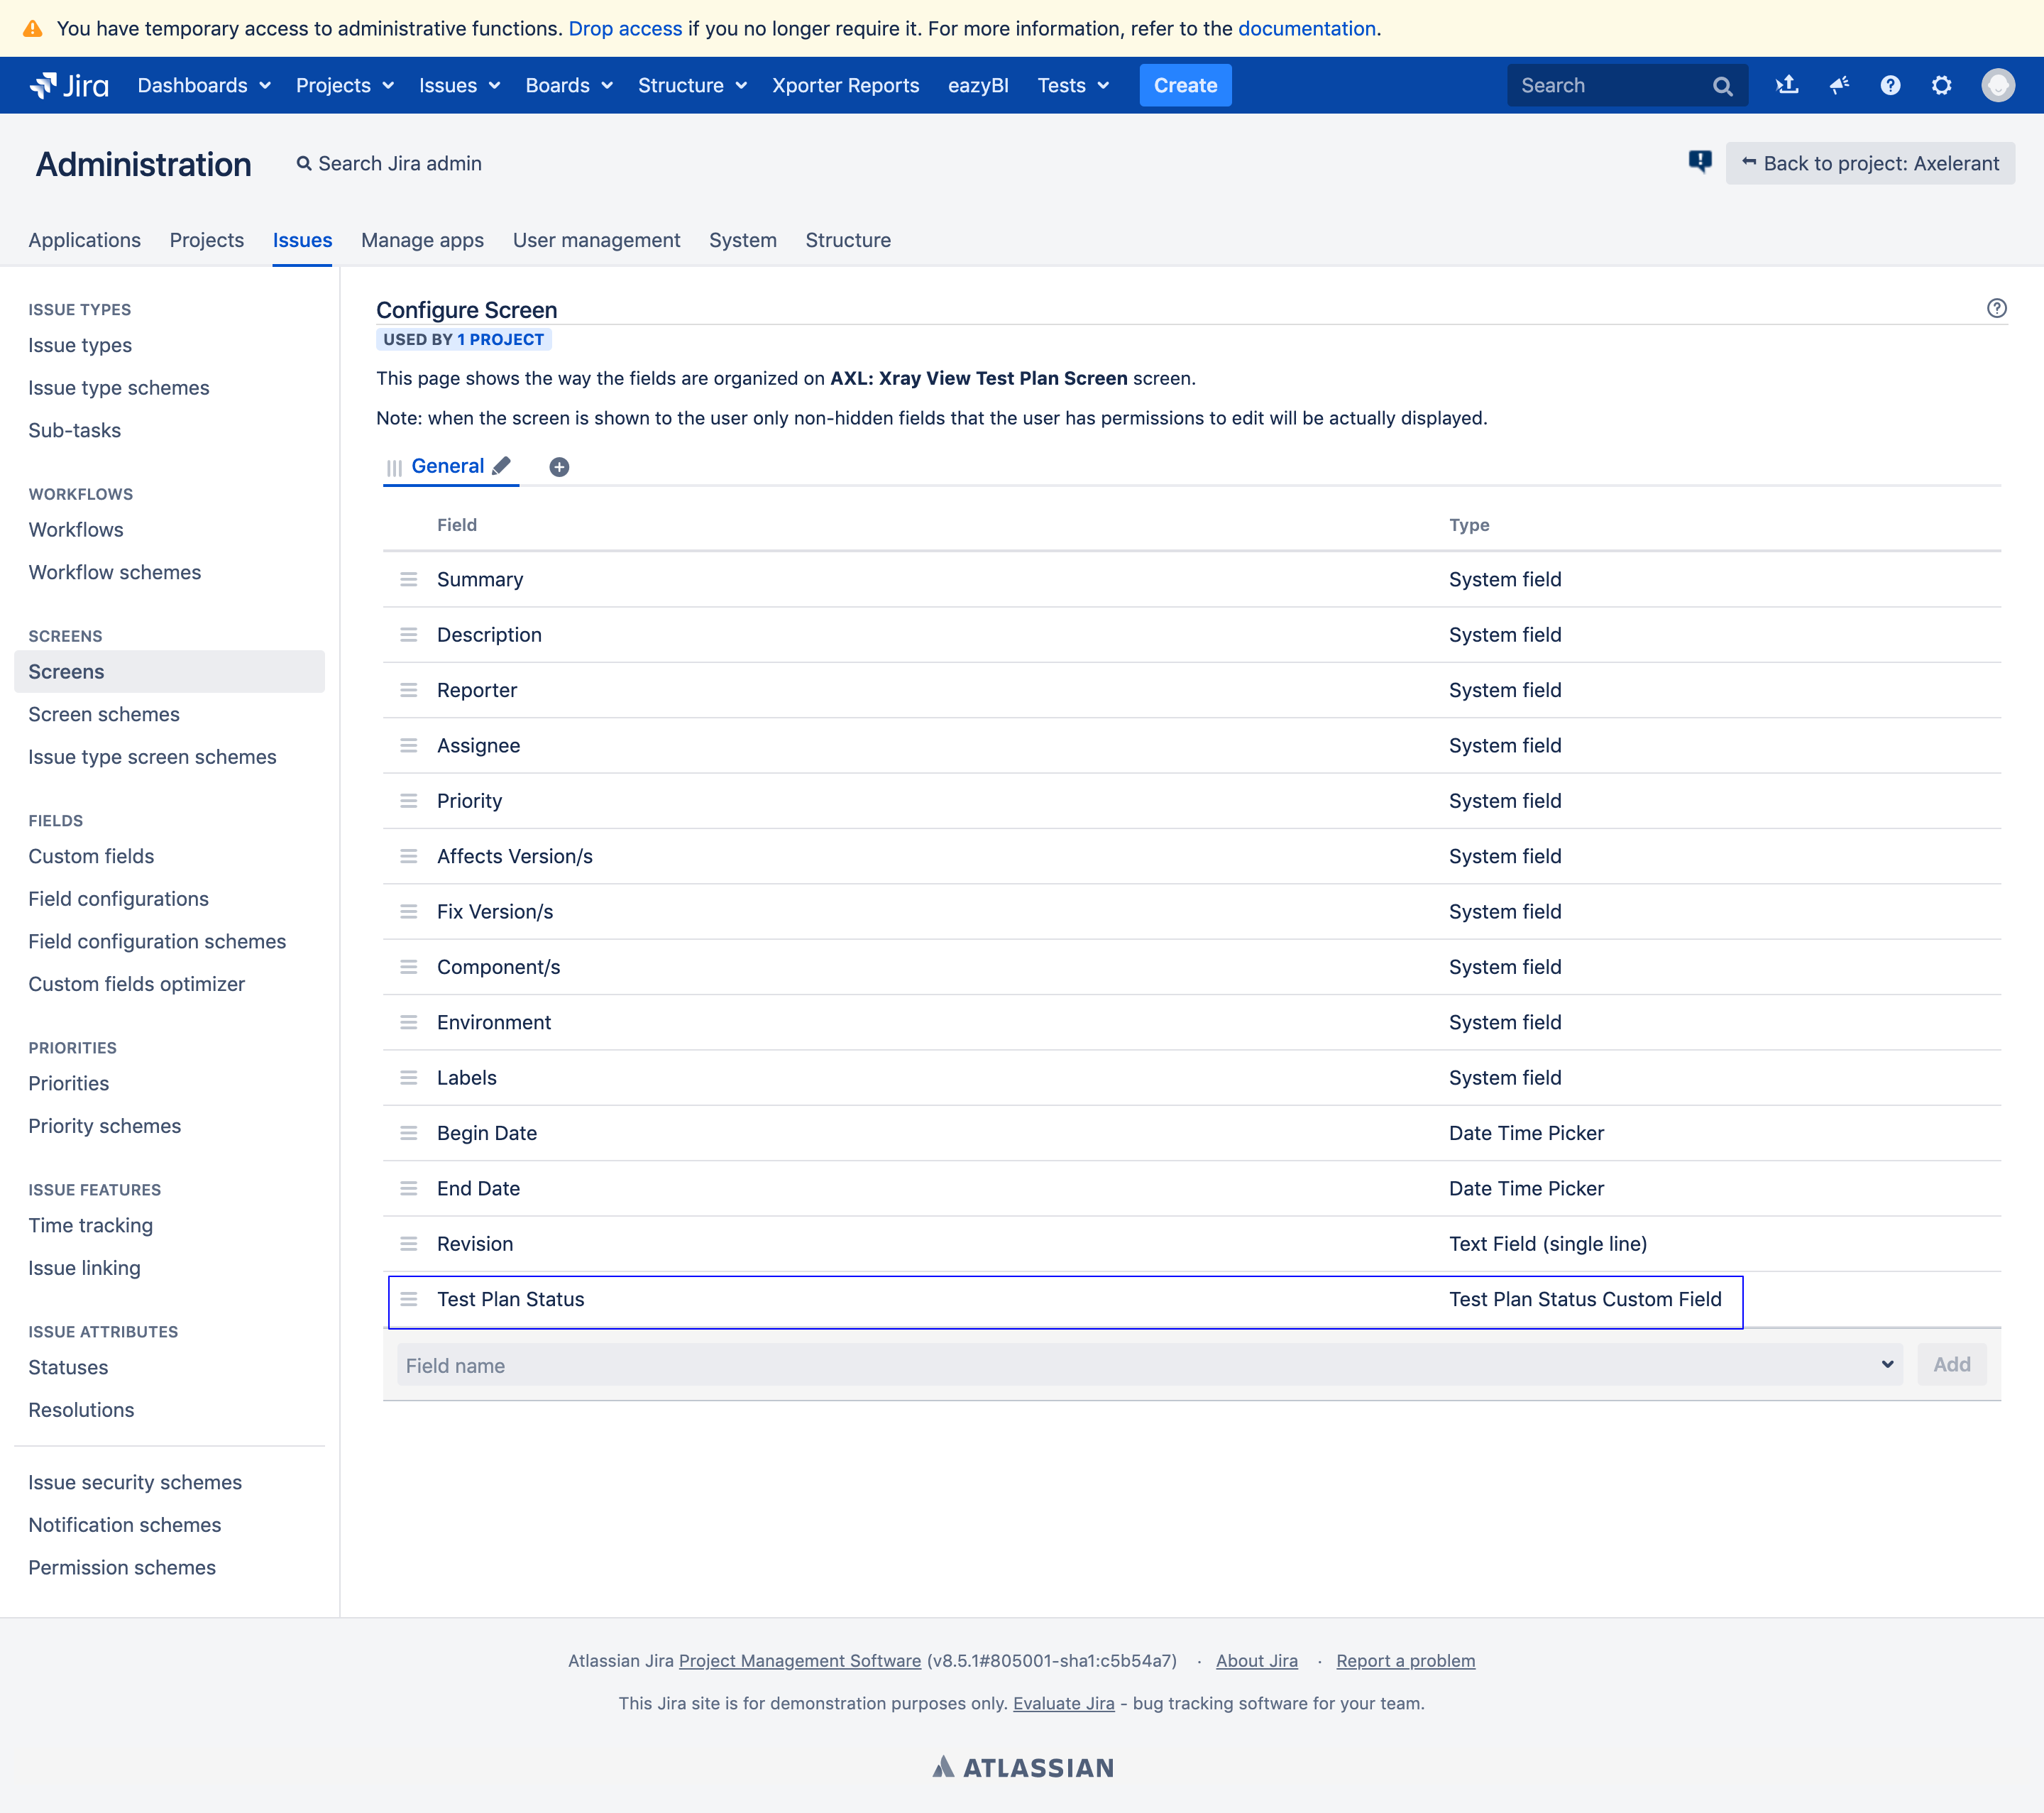Open the Manage apps section
The width and height of the screenshot is (2044, 1813).
click(x=422, y=240)
